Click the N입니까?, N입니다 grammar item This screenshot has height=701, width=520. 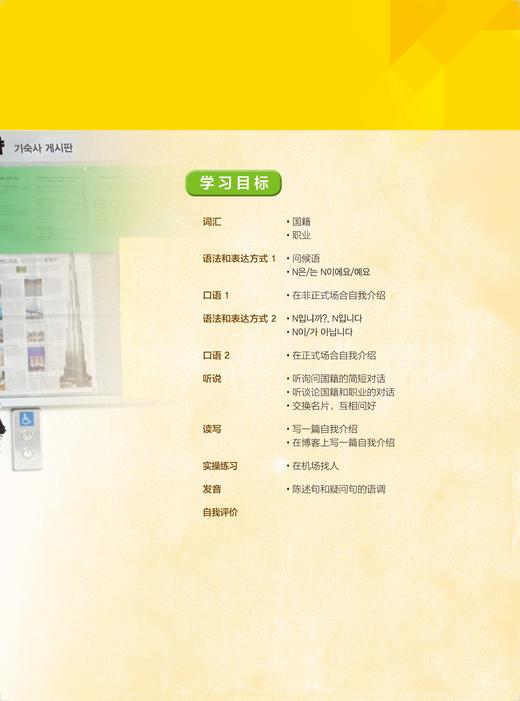tap(327, 319)
